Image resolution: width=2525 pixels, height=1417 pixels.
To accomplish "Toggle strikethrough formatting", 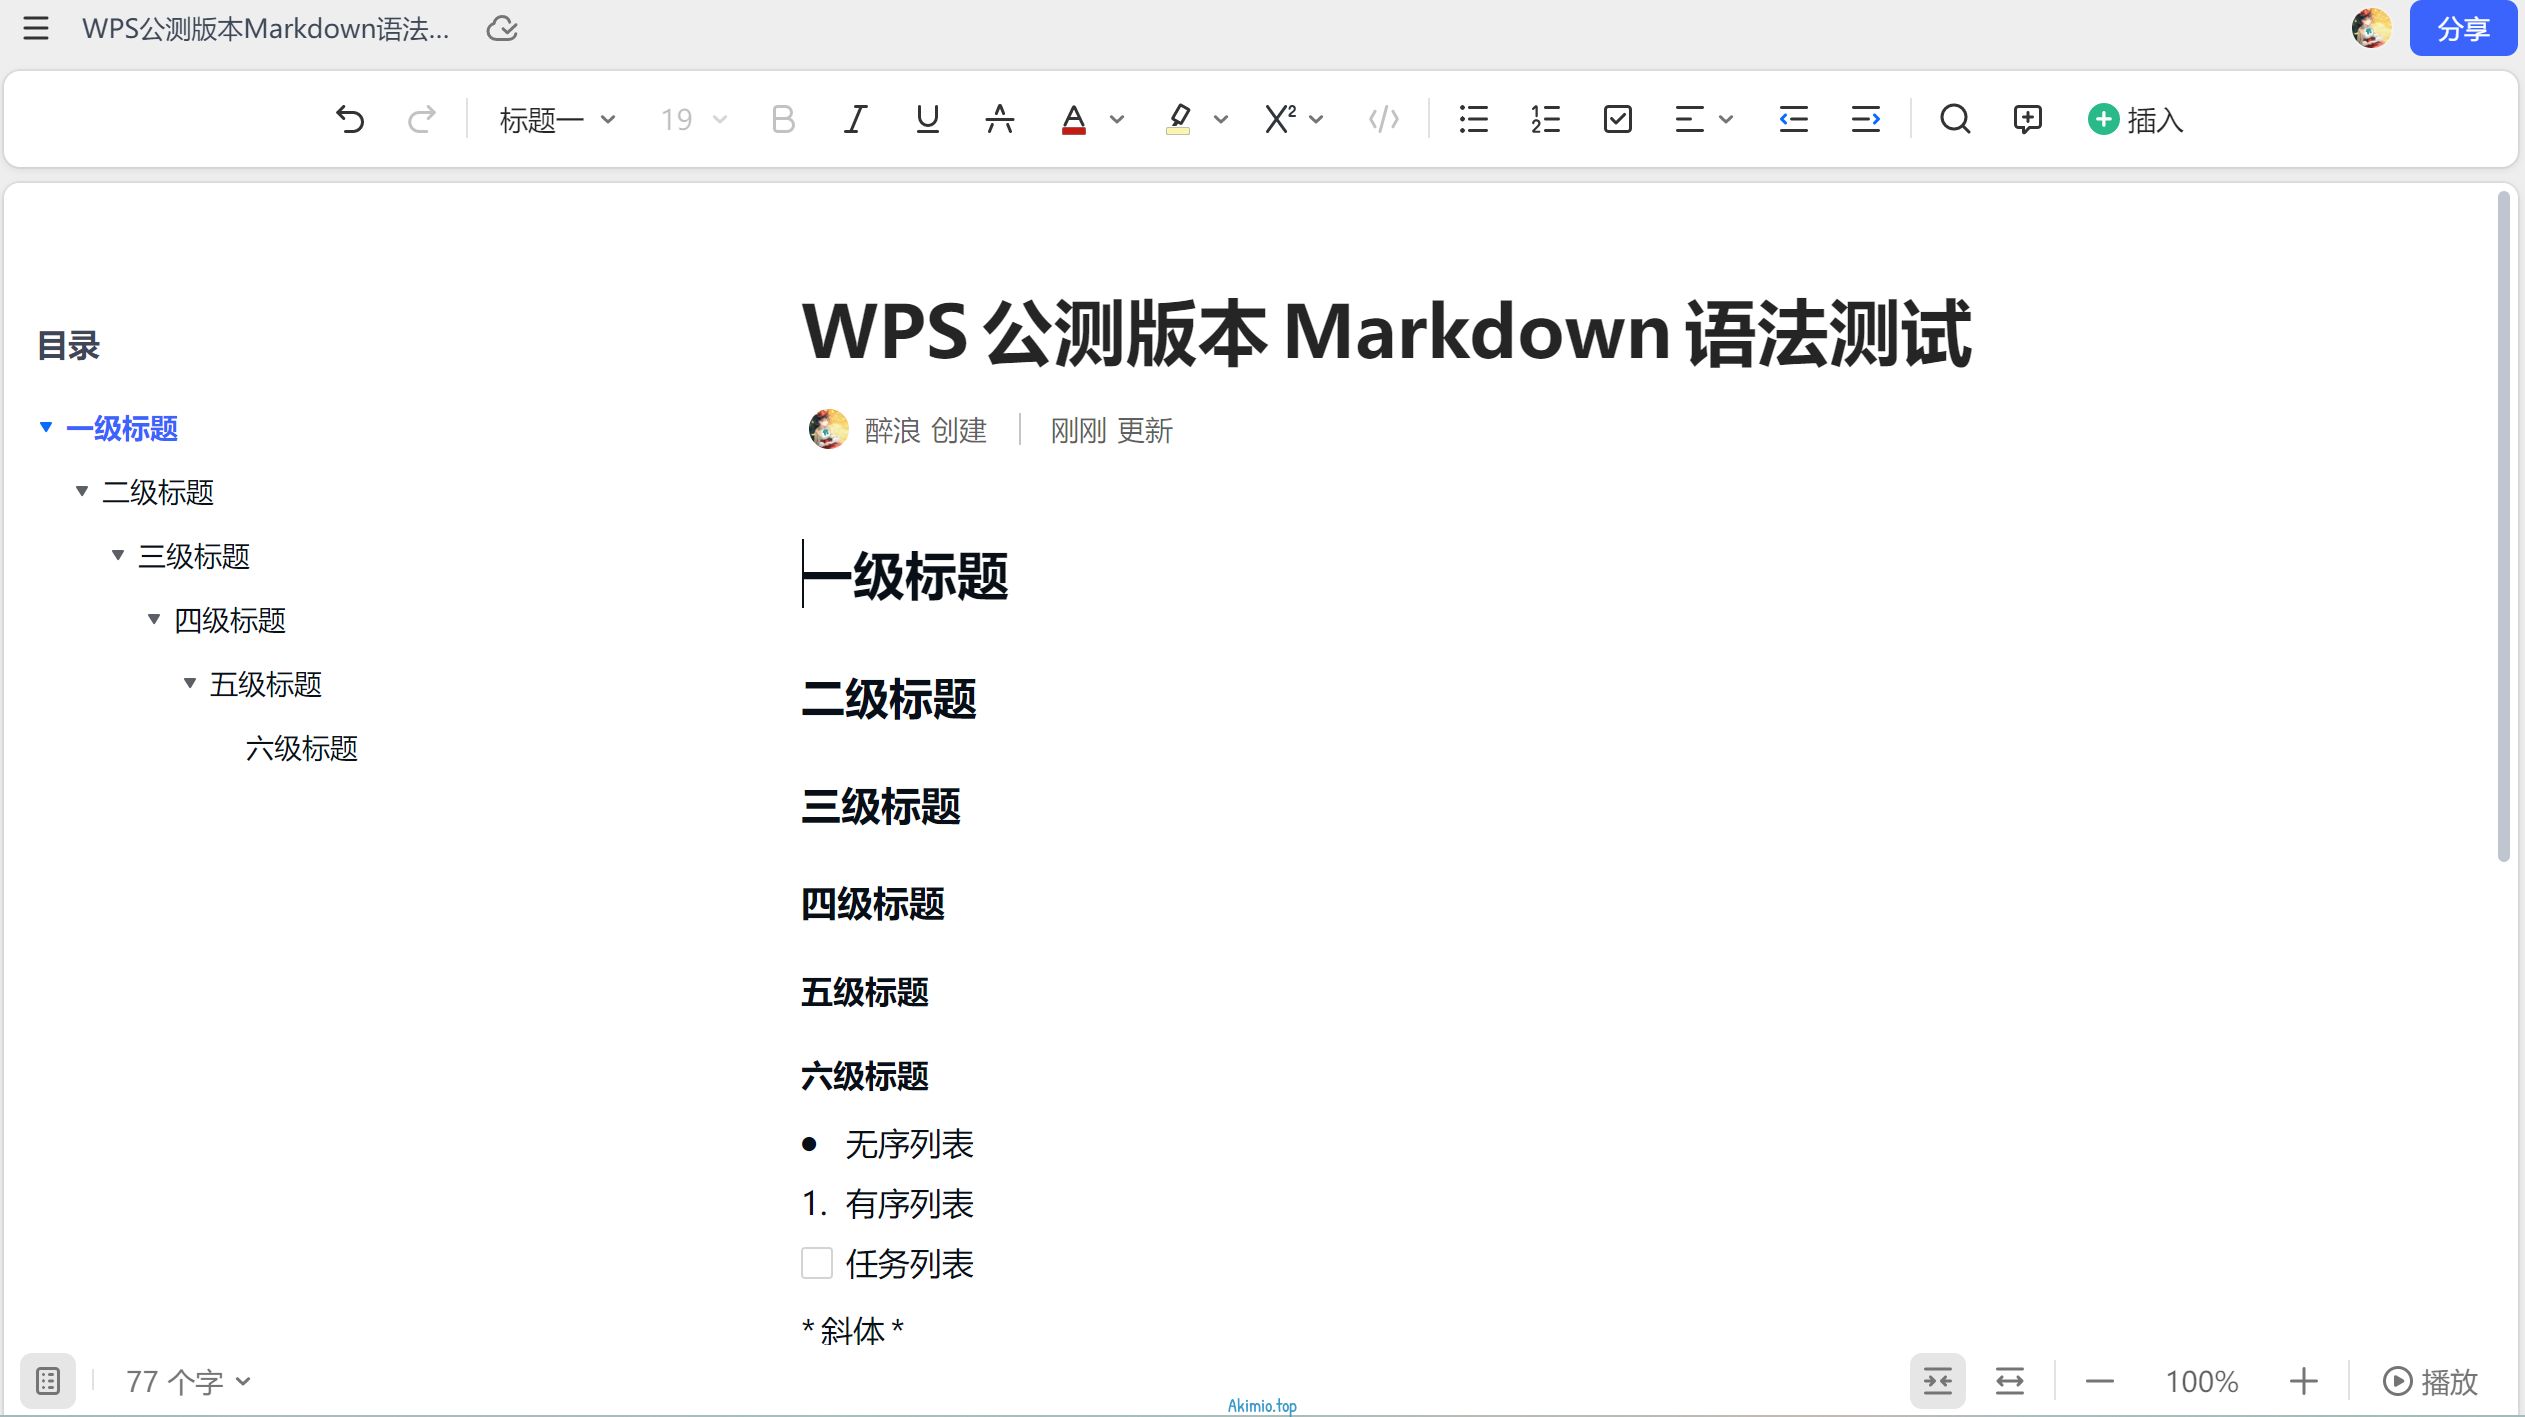I will click(x=999, y=119).
